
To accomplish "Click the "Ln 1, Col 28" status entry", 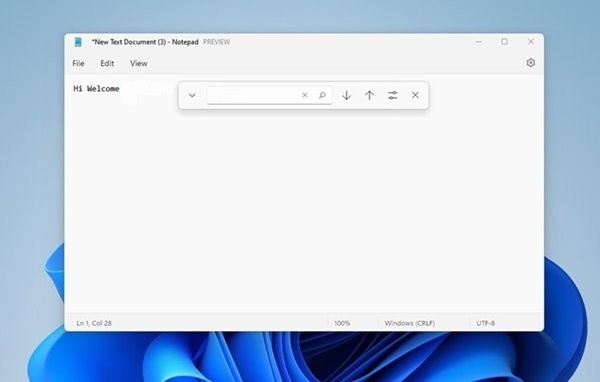I will (x=94, y=323).
